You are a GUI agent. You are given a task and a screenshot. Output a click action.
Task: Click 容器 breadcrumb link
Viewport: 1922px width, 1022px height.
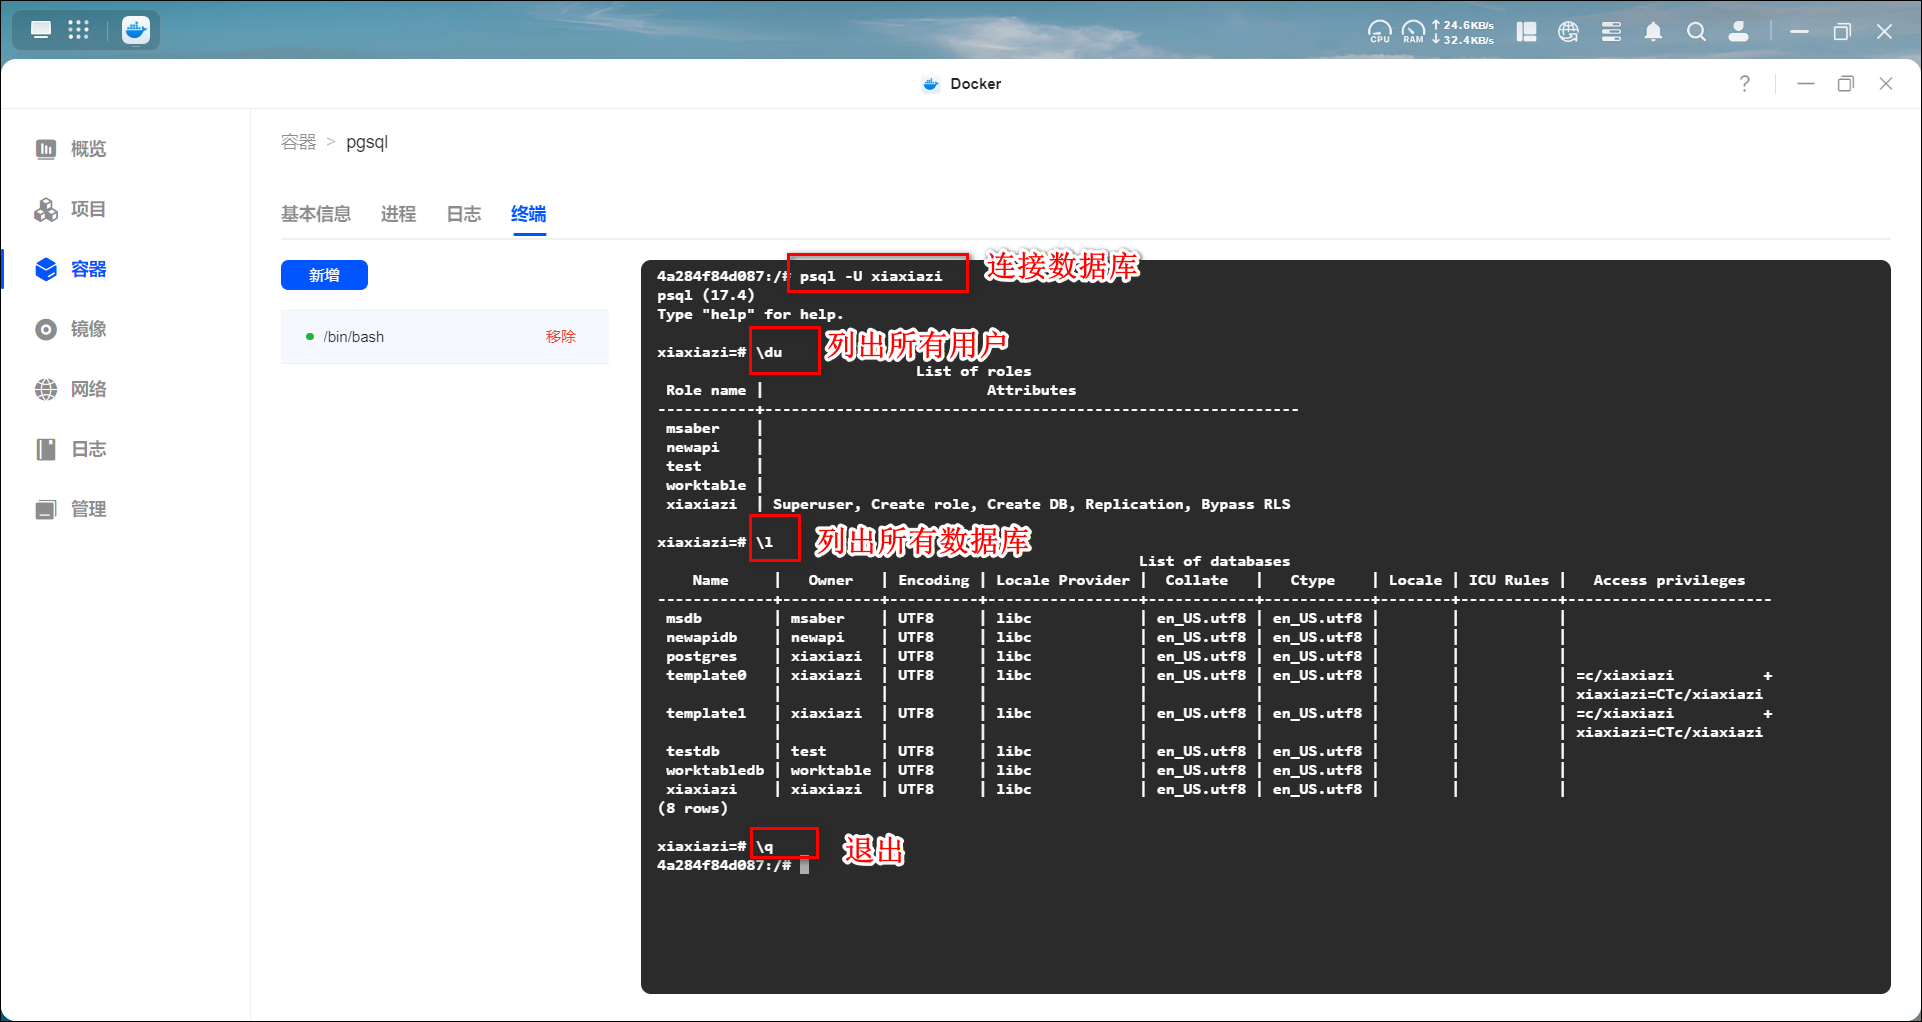[298, 142]
